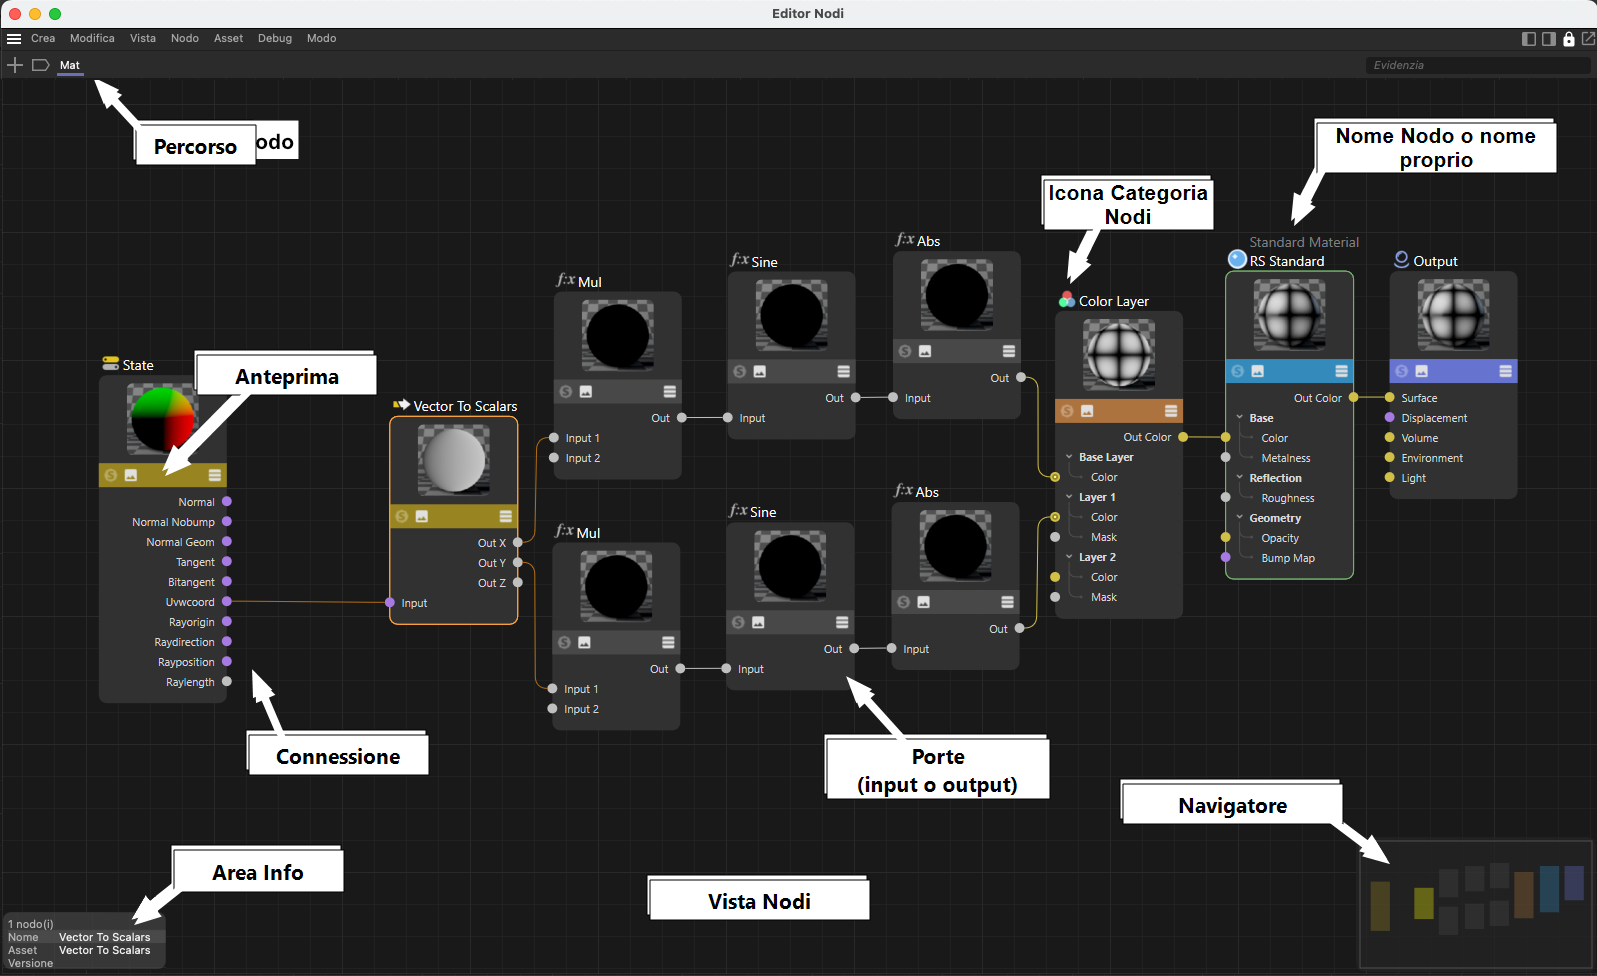Toggle preview image icon on the Output node
The image size is (1597, 976).
(x=1422, y=371)
